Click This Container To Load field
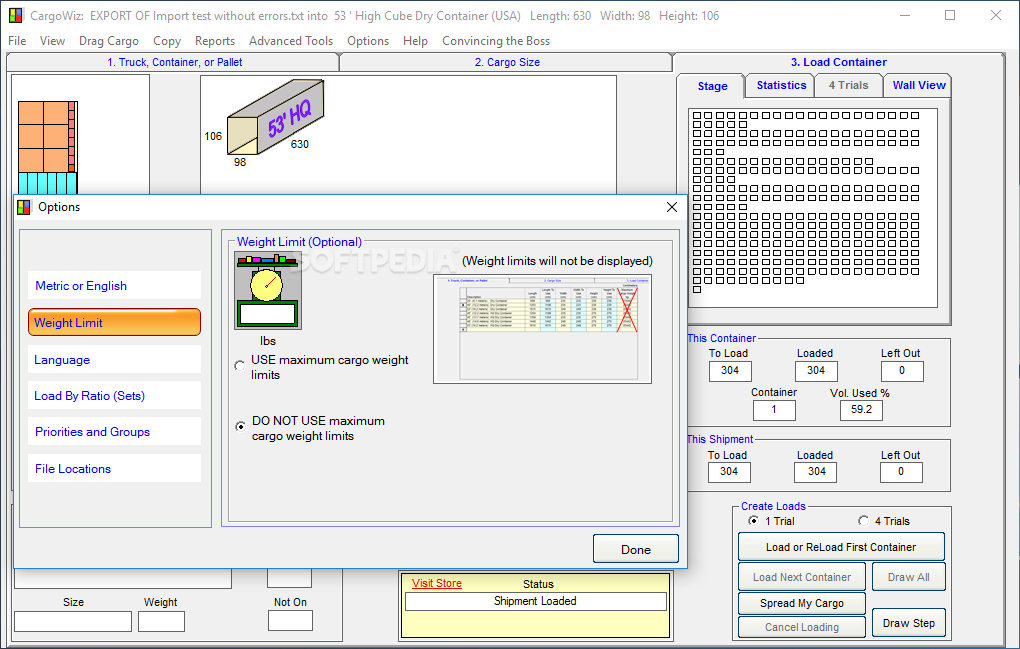The image size is (1020, 649). (730, 371)
